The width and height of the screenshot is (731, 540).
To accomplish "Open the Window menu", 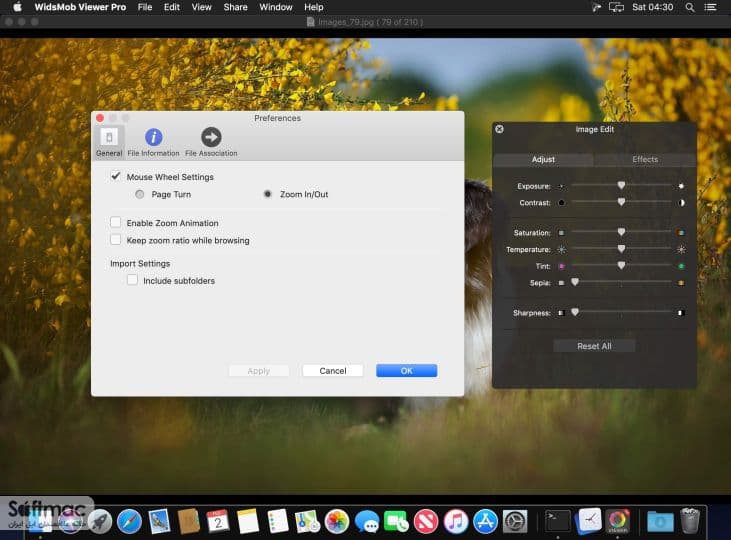I will pyautogui.click(x=276, y=7).
